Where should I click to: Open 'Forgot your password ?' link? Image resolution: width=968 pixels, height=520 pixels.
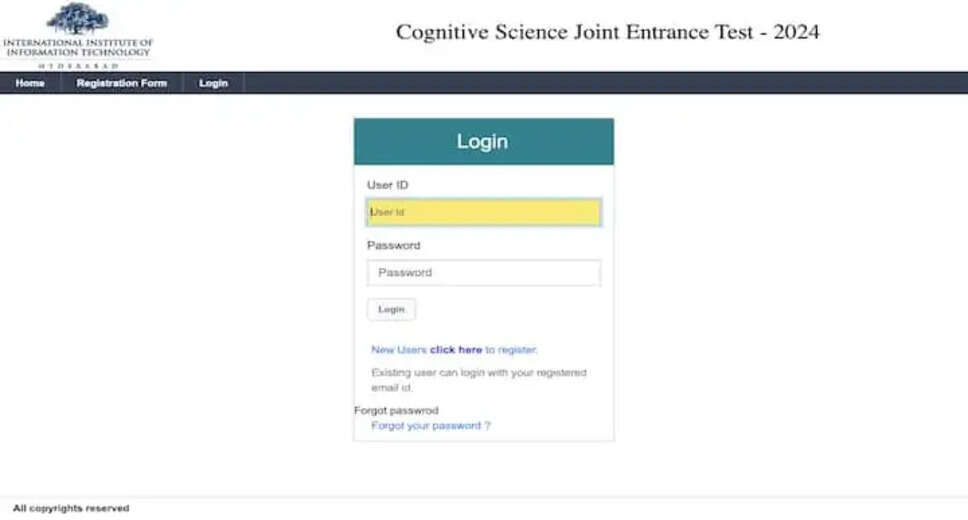click(x=431, y=426)
